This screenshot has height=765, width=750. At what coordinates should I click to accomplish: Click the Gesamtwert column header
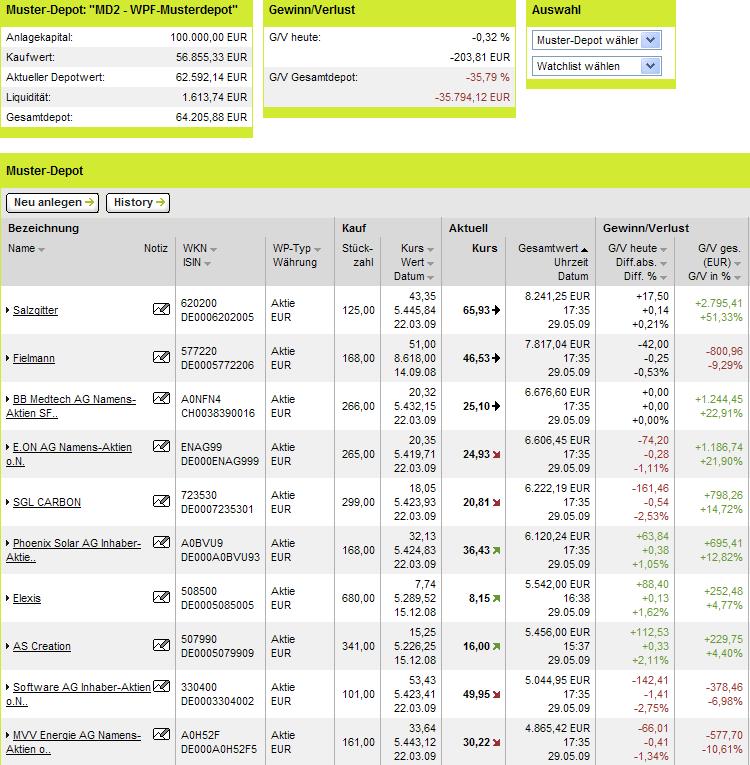(x=548, y=248)
